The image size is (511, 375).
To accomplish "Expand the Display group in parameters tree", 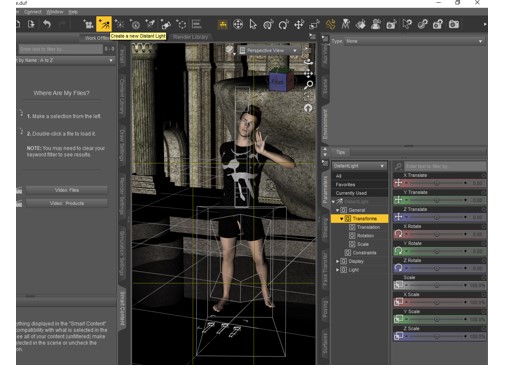I will coord(338,261).
